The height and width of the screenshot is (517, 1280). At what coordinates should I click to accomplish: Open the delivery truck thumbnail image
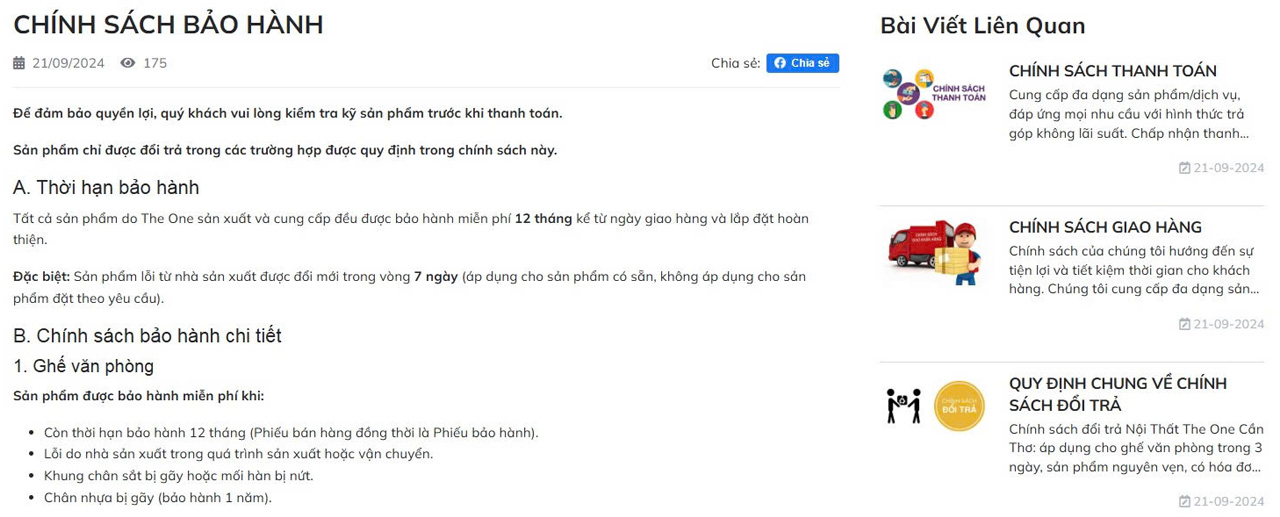[935, 250]
